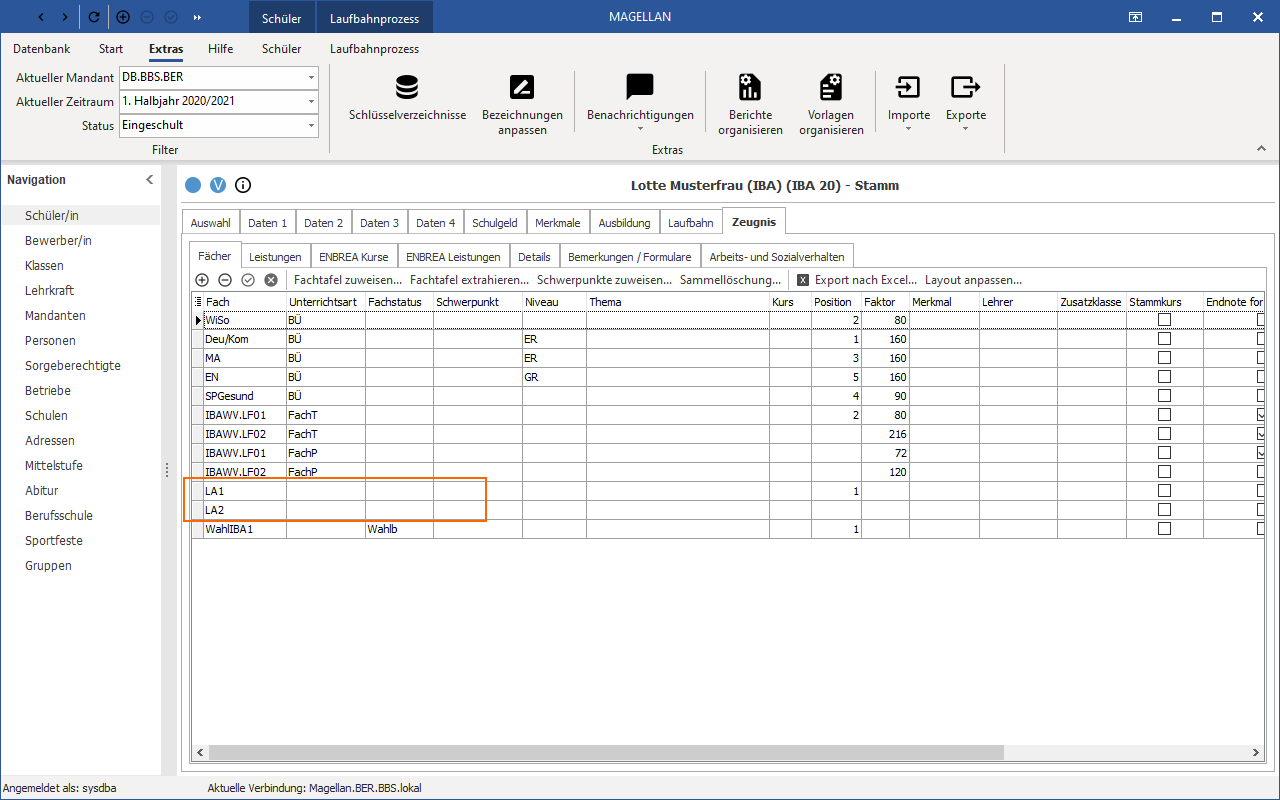Image resolution: width=1280 pixels, height=800 pixels.
Task: Click Fachtafel zuweisen button
Action: click(x=348, y=280)
